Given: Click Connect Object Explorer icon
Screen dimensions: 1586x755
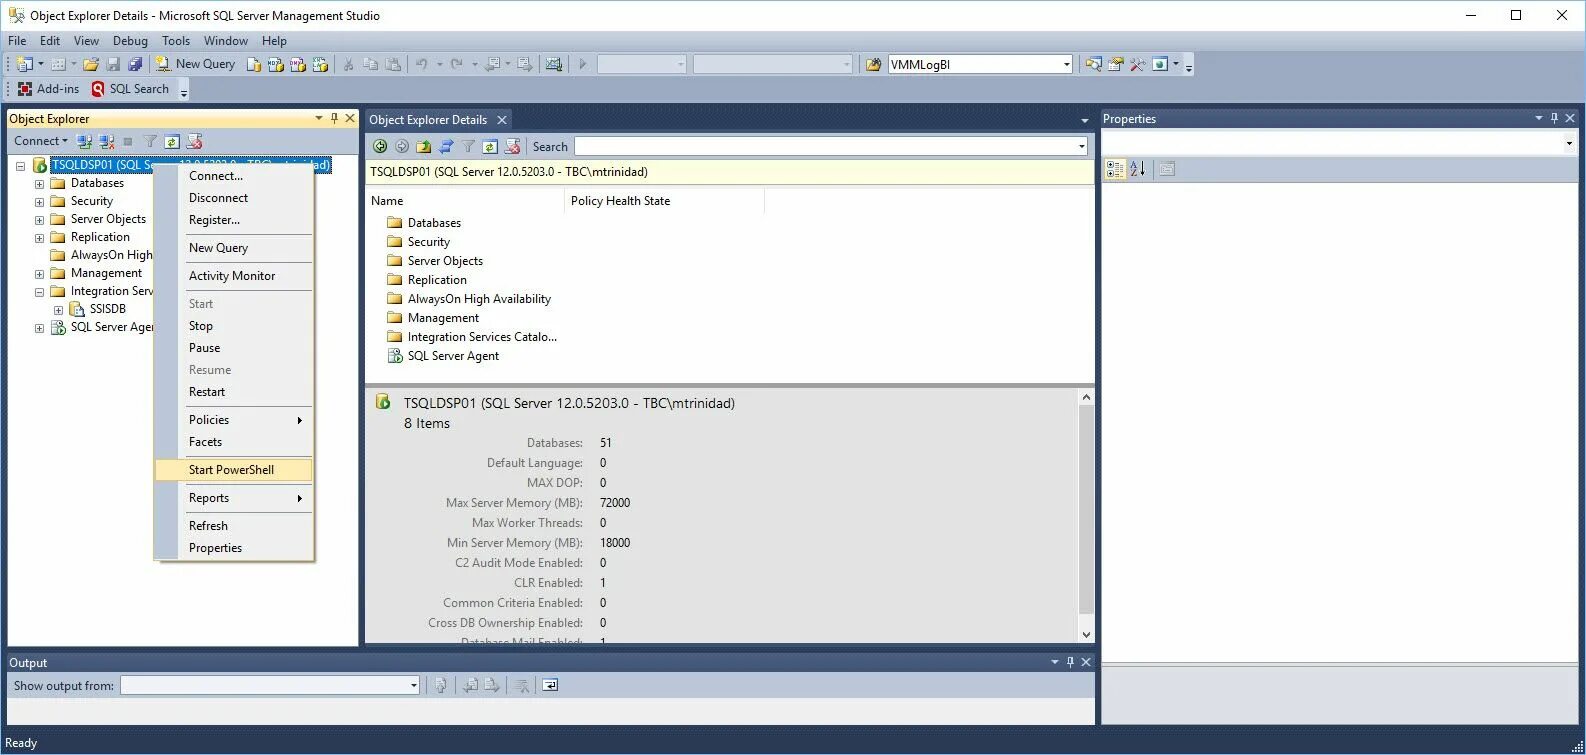Looking at the screenshot, I should (x=85, y=142).
